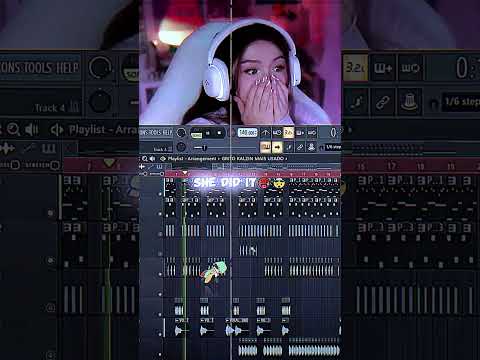This screenshot has width=480, height=360.
Task: Click playlist icon before center Playlist title
Action: (x=163, y=159)
